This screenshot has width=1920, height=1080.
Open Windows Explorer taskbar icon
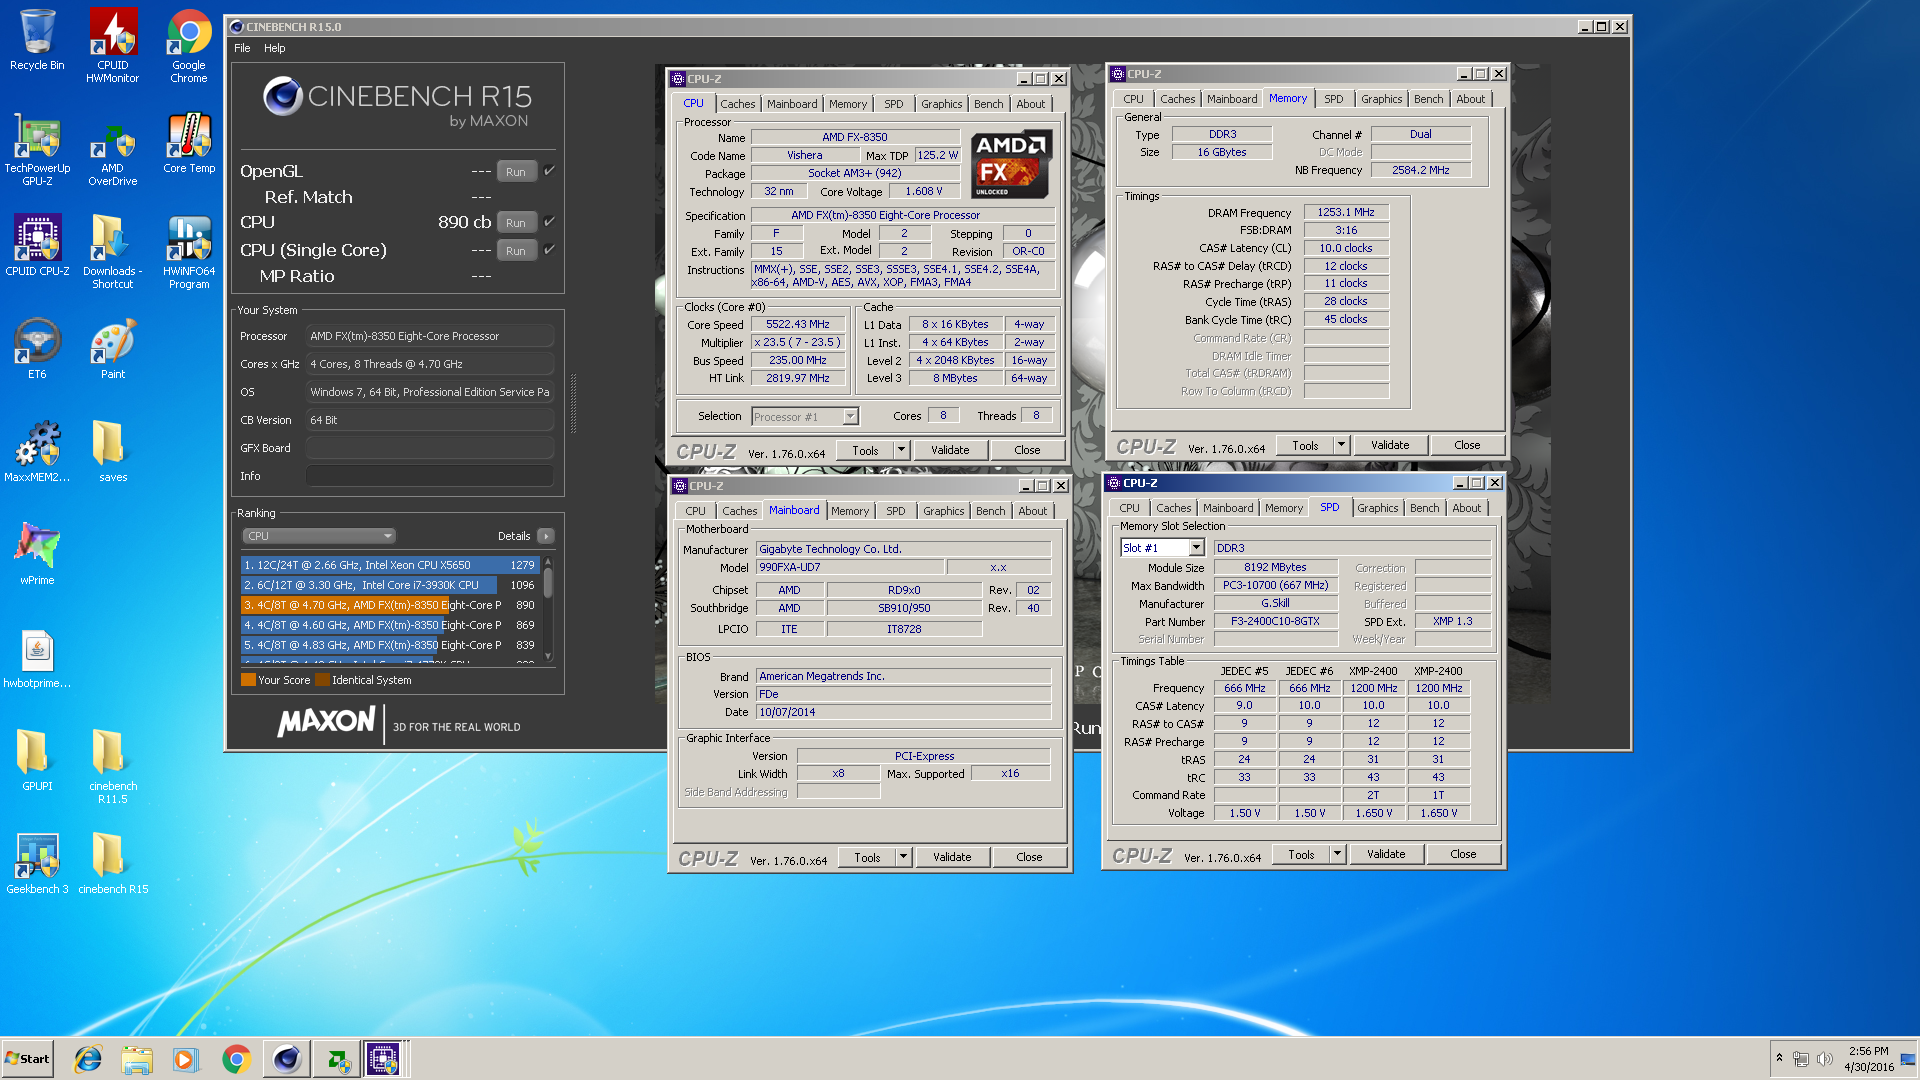click(137, 1059)
